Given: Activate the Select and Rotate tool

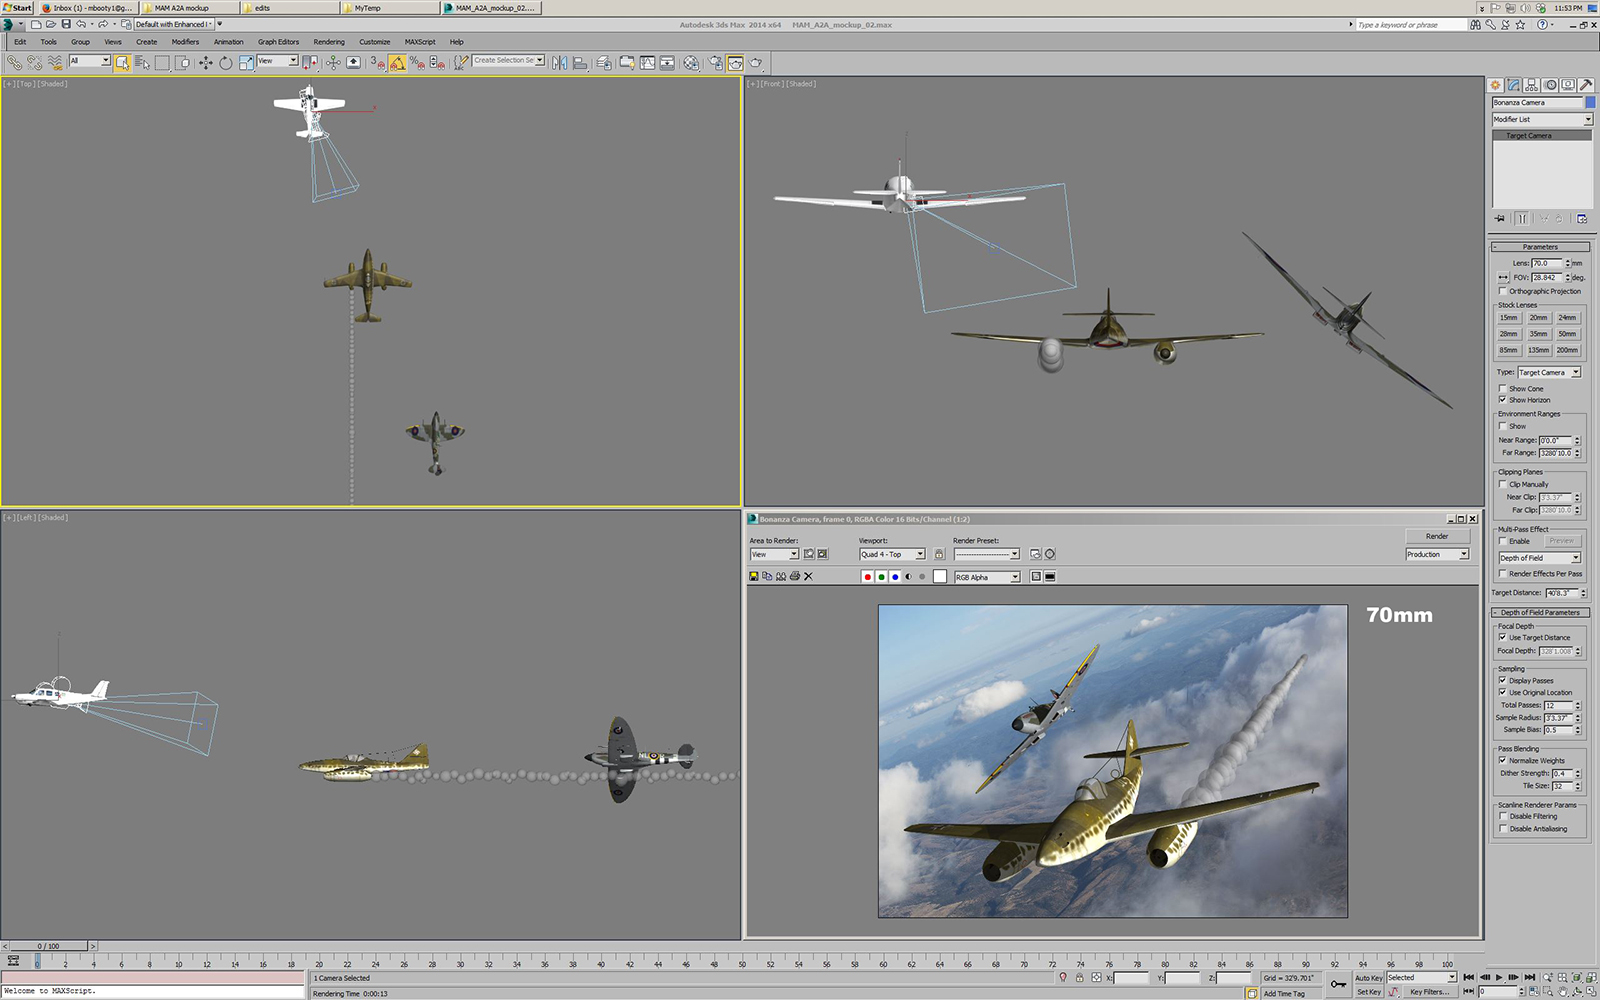Looking at the screenshot, I should (226, 62).
